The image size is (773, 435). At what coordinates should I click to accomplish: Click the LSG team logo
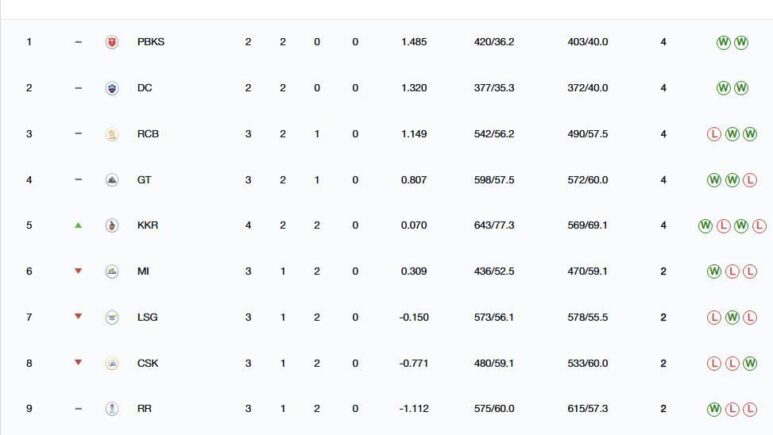(x=112, y=317)
